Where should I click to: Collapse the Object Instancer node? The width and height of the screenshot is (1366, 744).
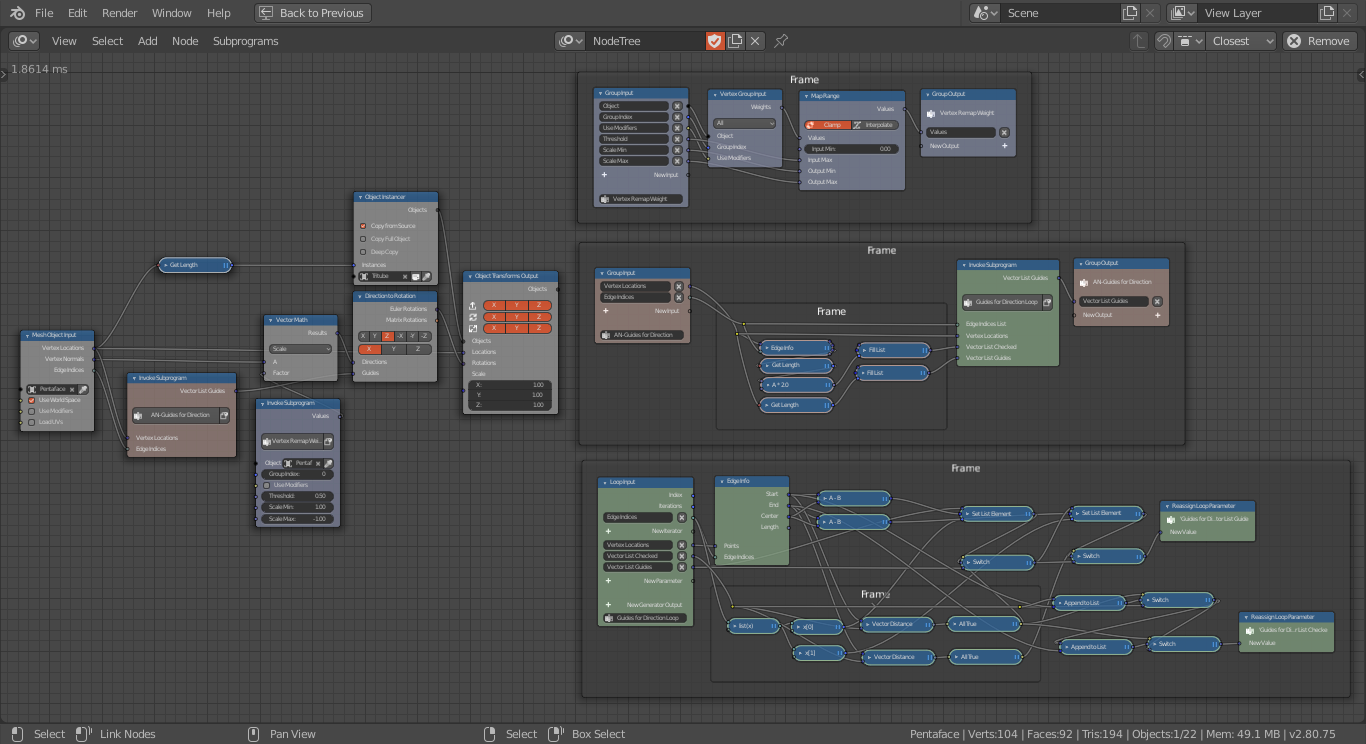pos(360,197)
